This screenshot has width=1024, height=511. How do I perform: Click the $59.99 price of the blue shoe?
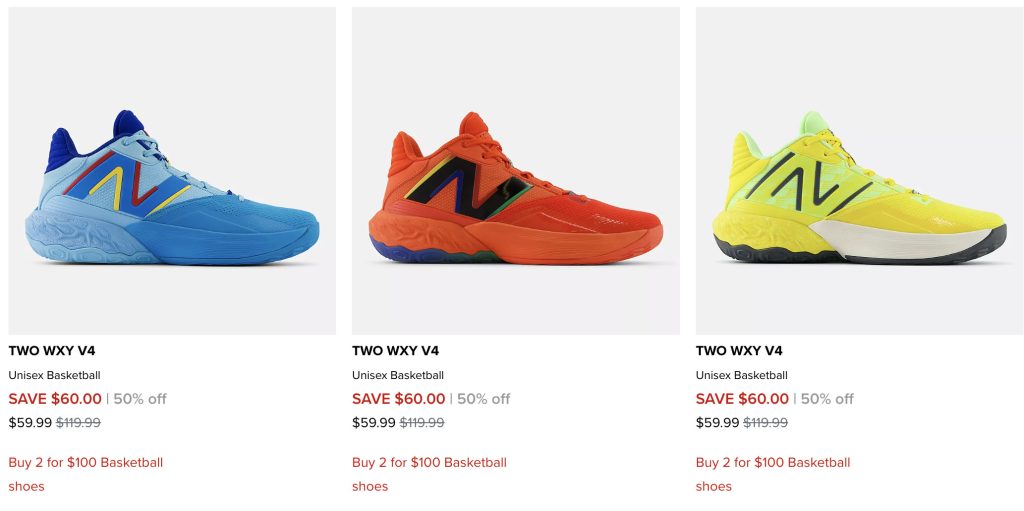(x=29, y=423)
